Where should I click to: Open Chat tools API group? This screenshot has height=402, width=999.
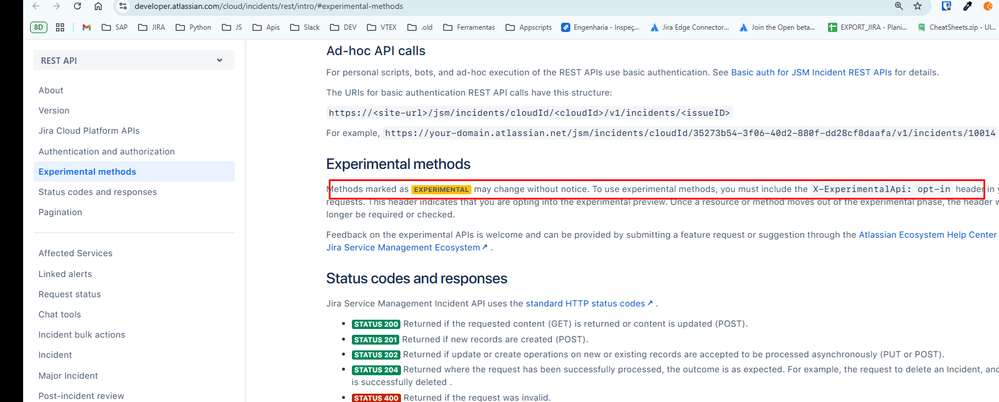click(60, 314)
